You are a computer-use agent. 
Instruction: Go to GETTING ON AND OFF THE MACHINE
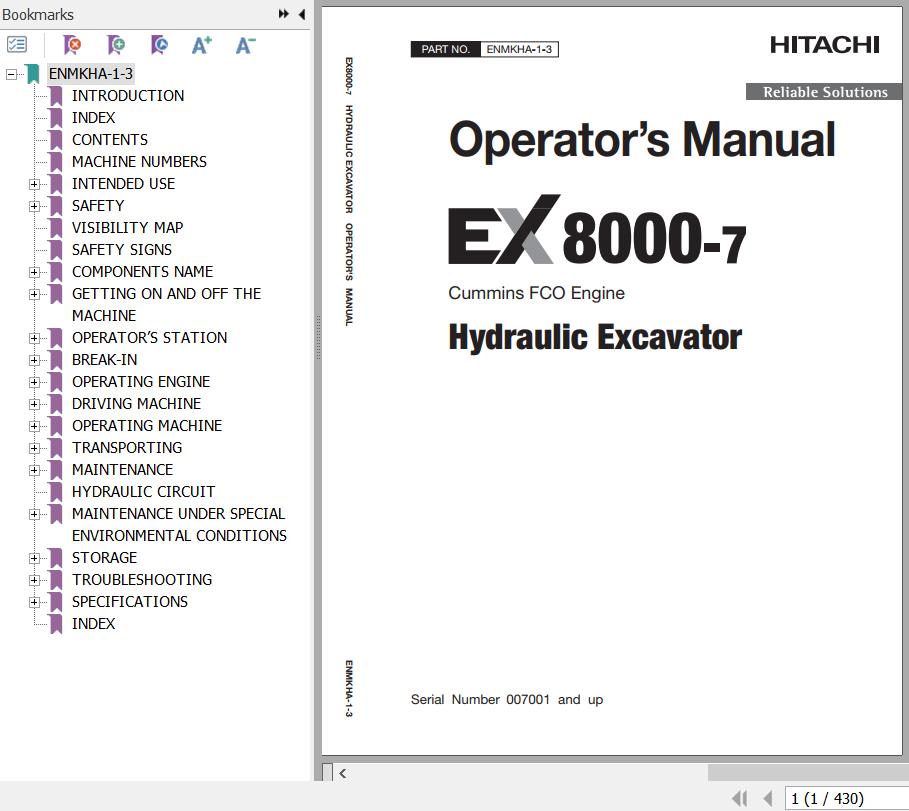pyautogui.click(x=166, y=304)
